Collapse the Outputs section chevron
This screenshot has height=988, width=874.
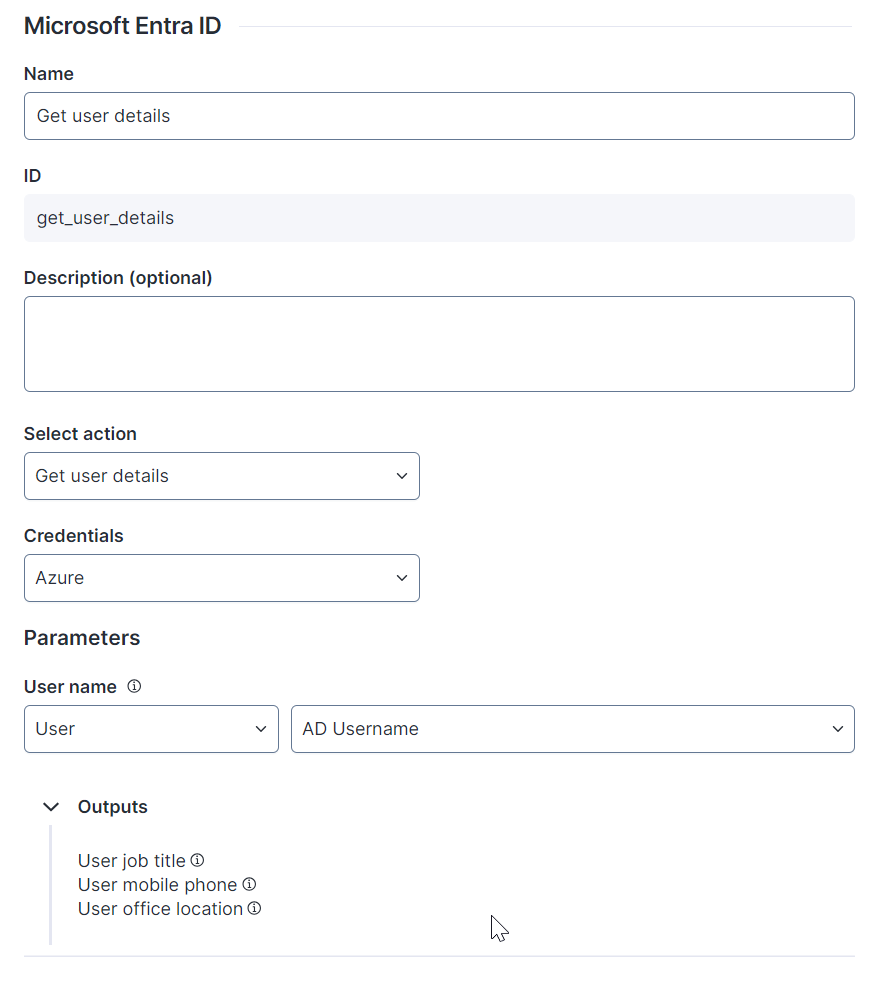click(51, 807)
